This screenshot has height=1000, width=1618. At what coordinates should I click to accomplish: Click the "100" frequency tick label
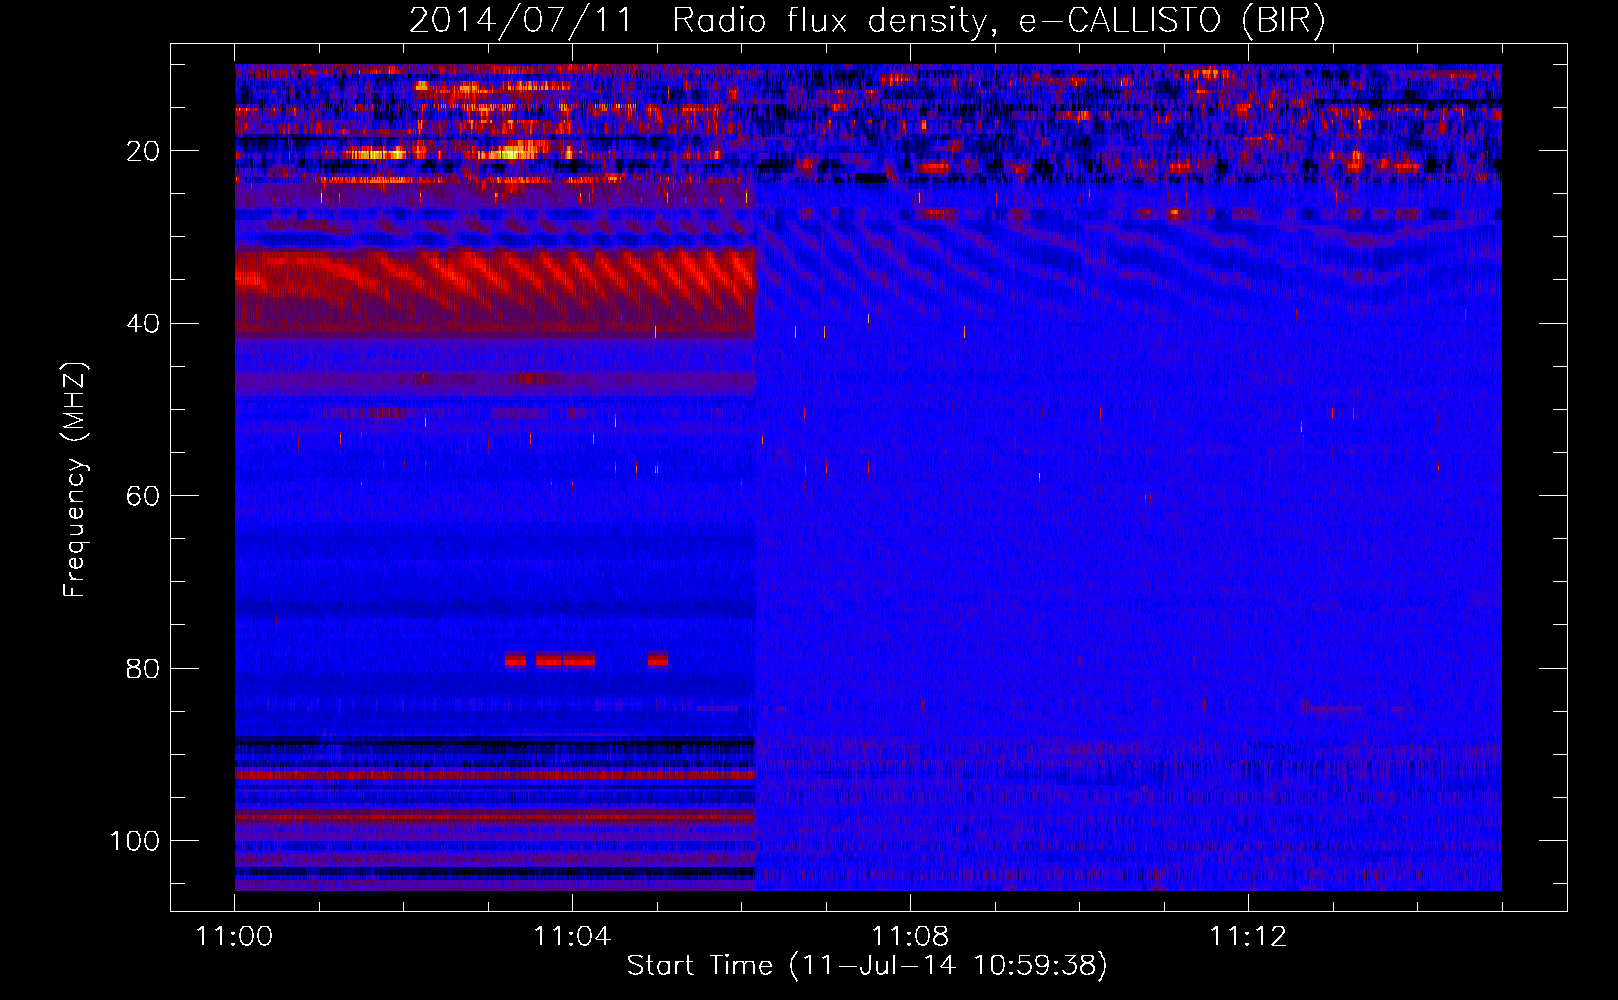(135, 841)
